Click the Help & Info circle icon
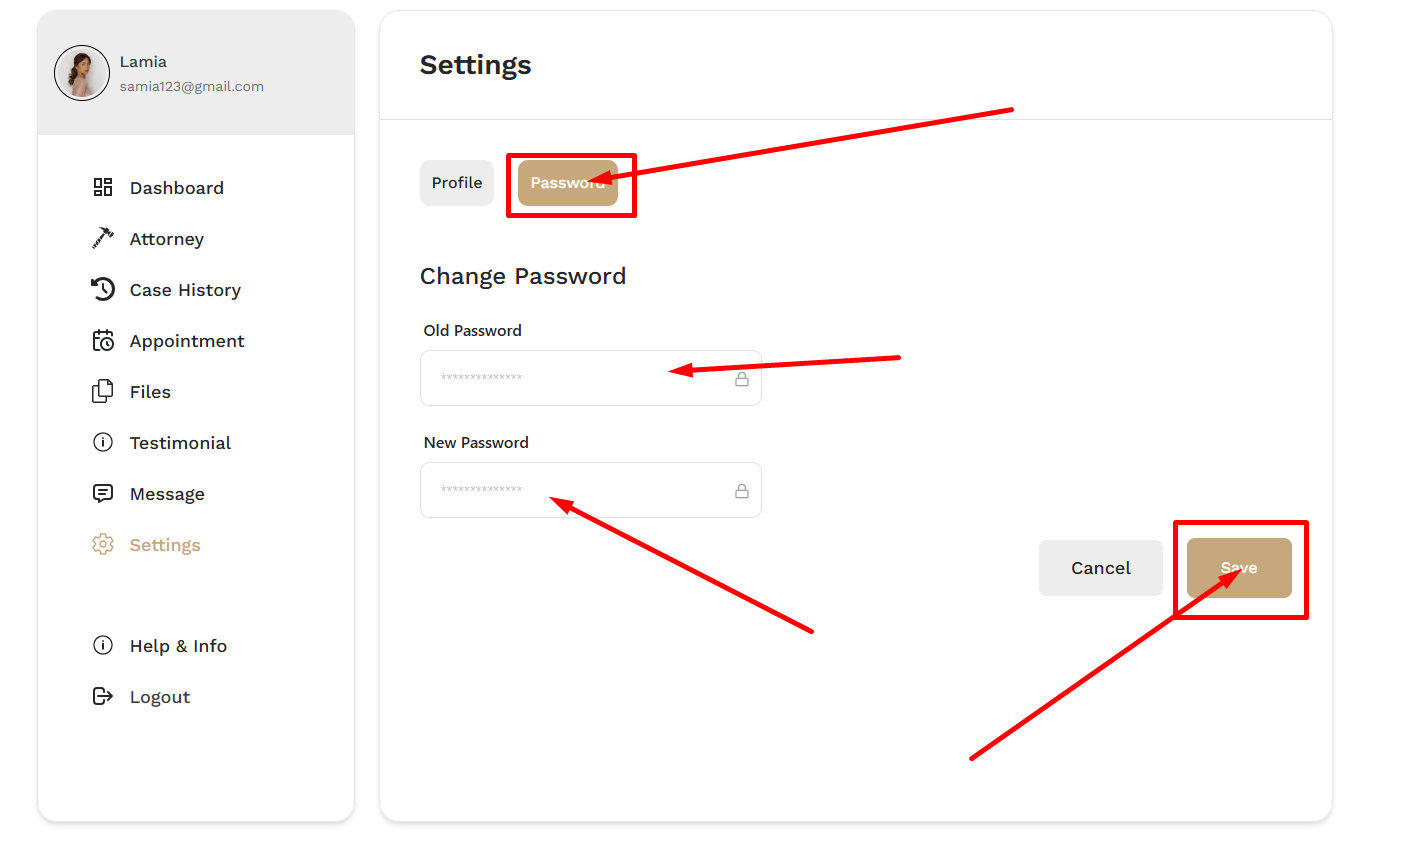Image resolution: width=1422 pixels, height=845 pixels. coord(103,645)
